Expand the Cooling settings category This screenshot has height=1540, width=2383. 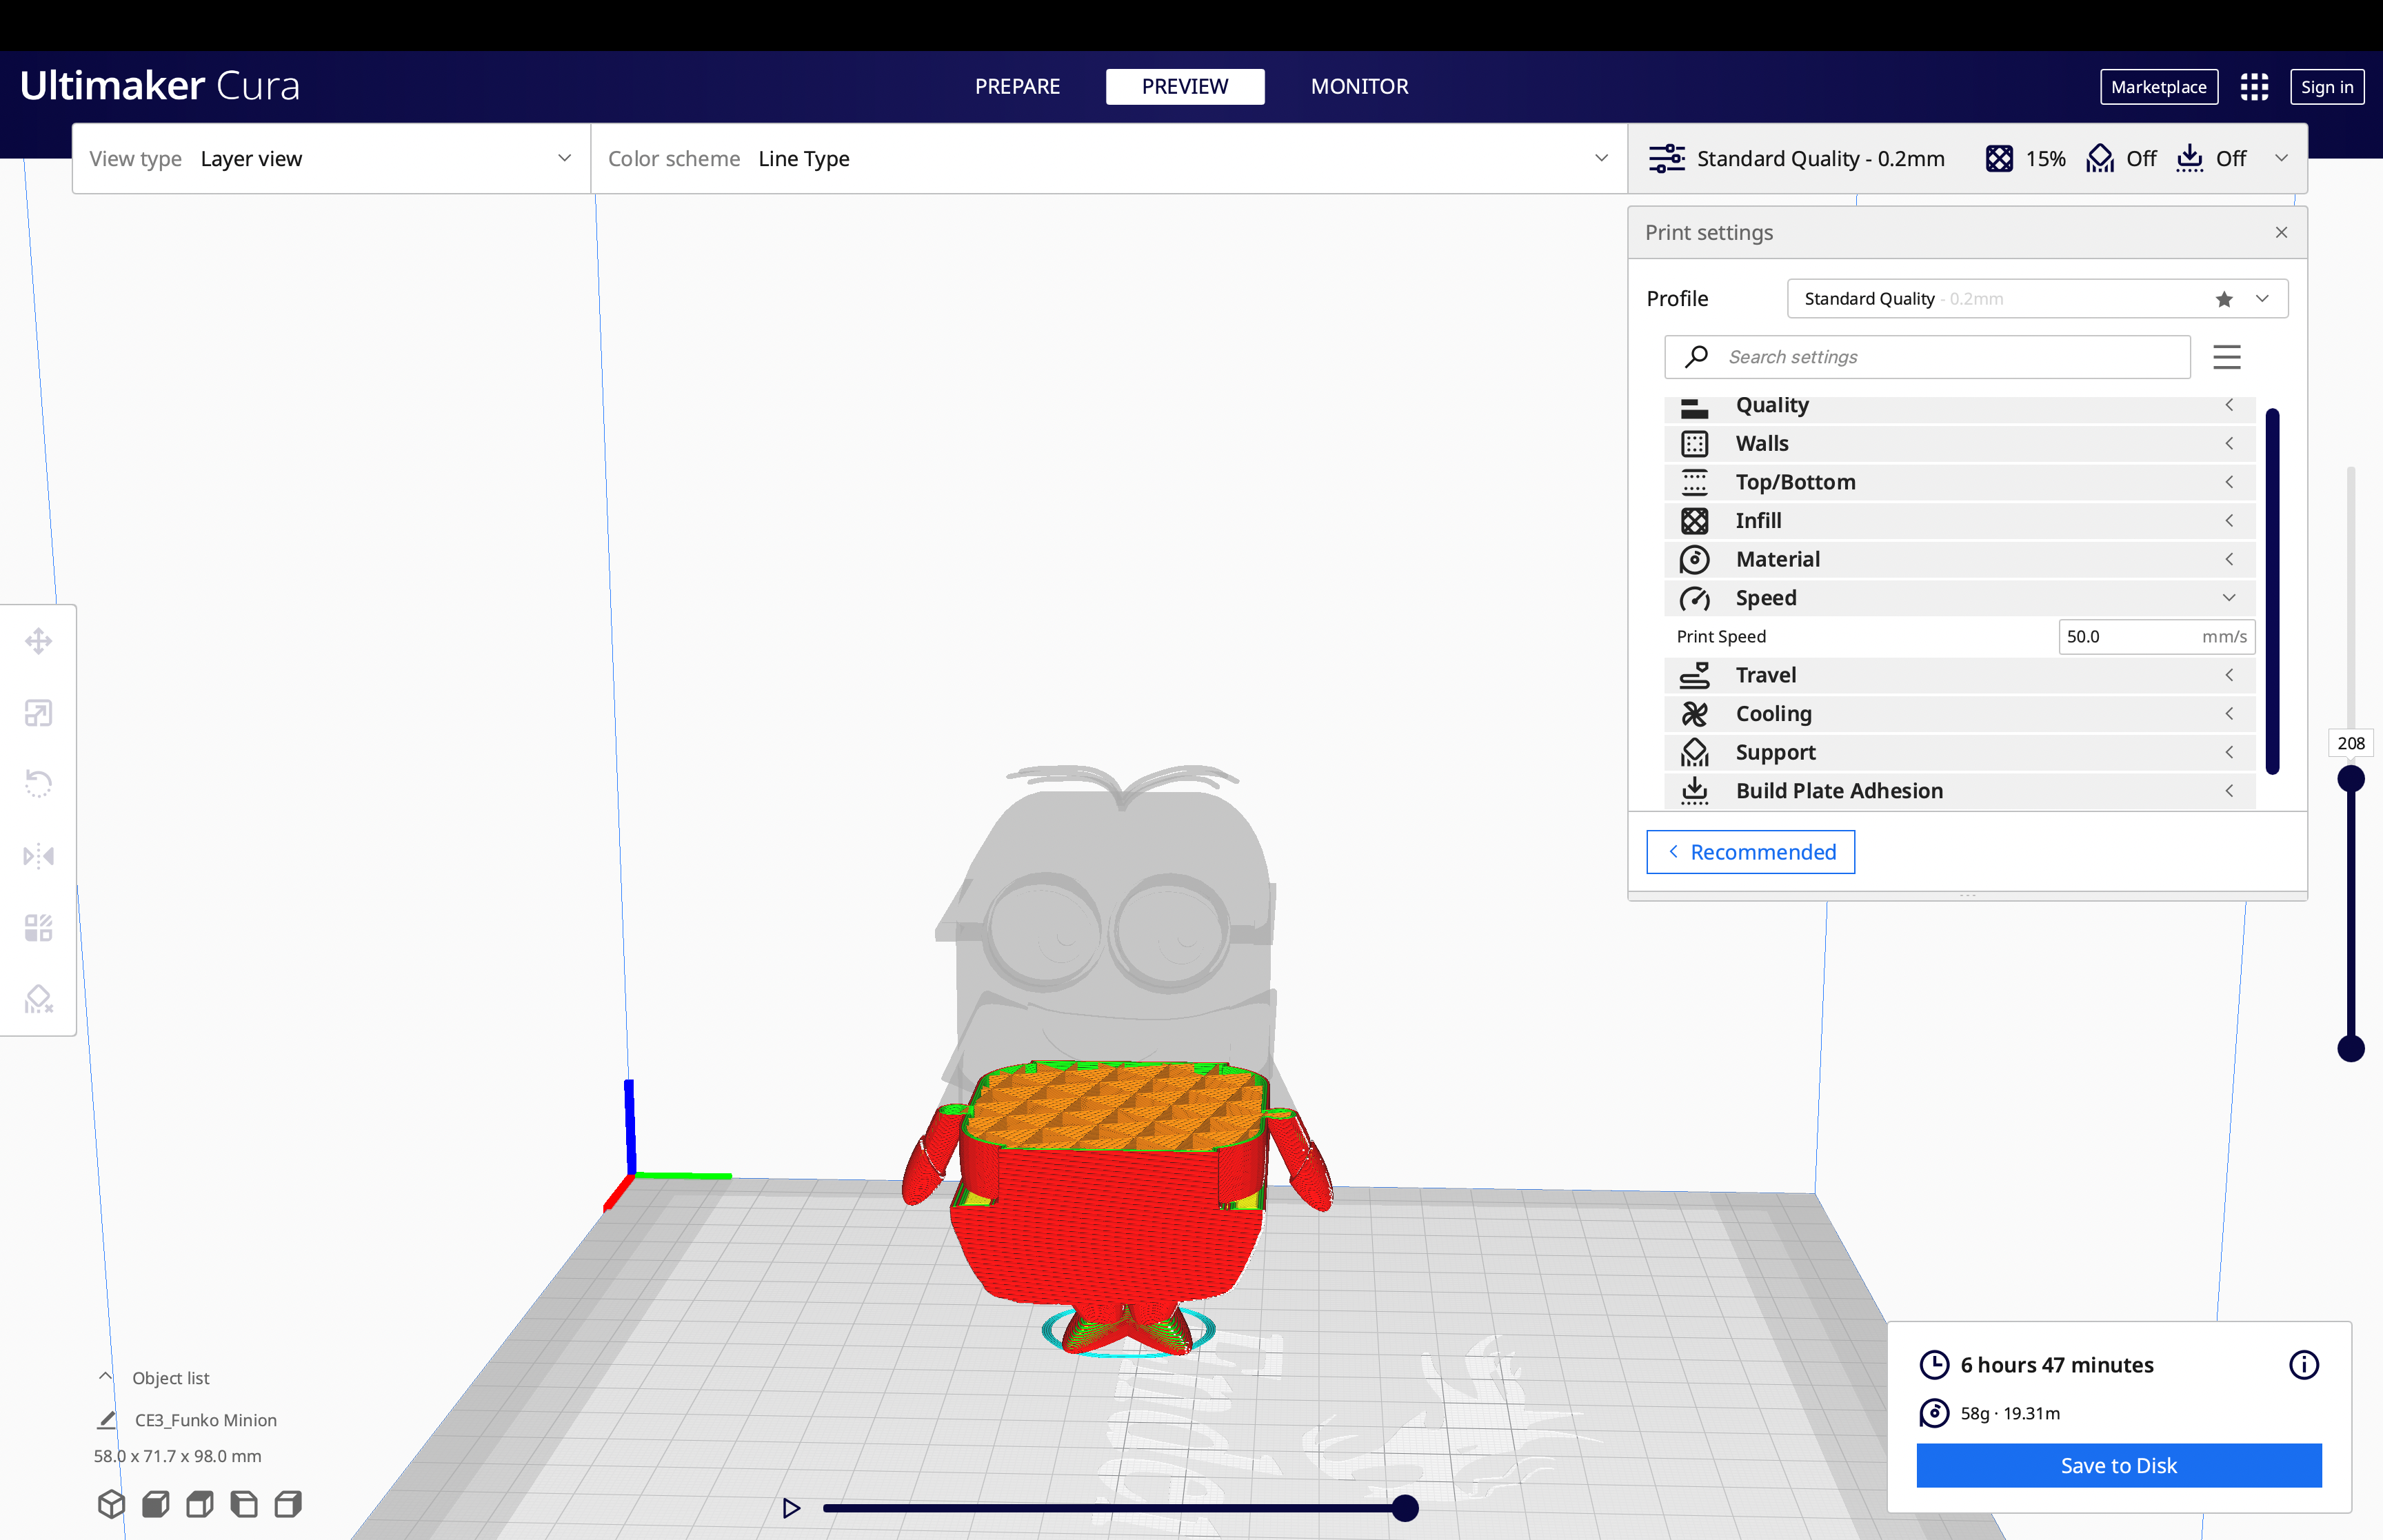[1959, 714]
